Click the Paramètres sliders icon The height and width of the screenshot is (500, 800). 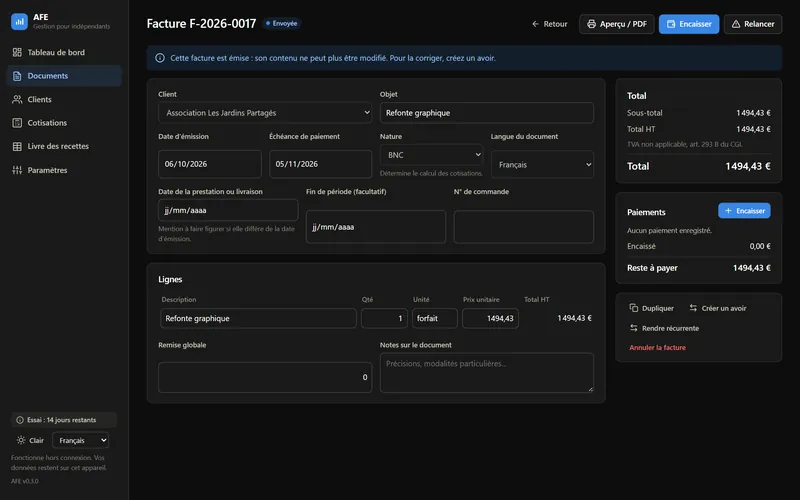17,170
